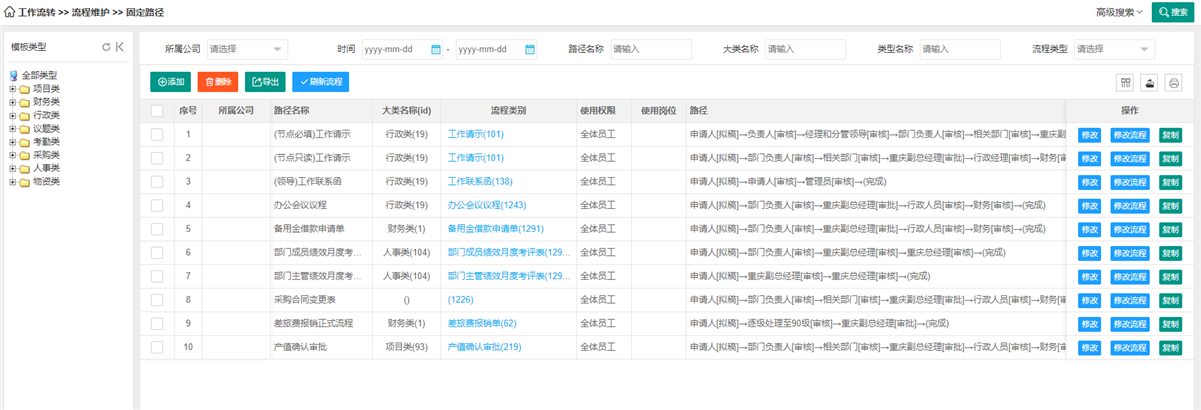Click the green 搜索 button

(1173, 12)
